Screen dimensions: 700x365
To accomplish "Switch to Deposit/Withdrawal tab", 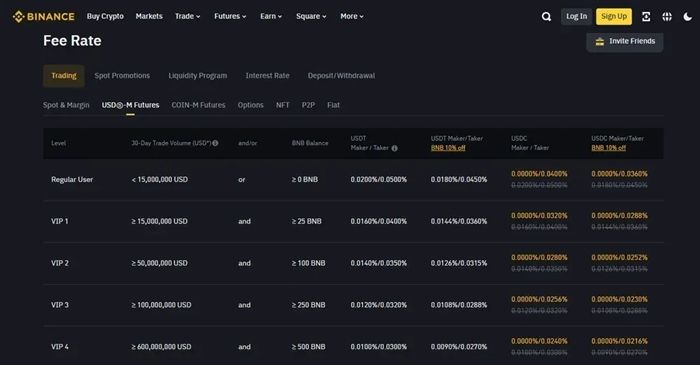I will tap(342, 76).
